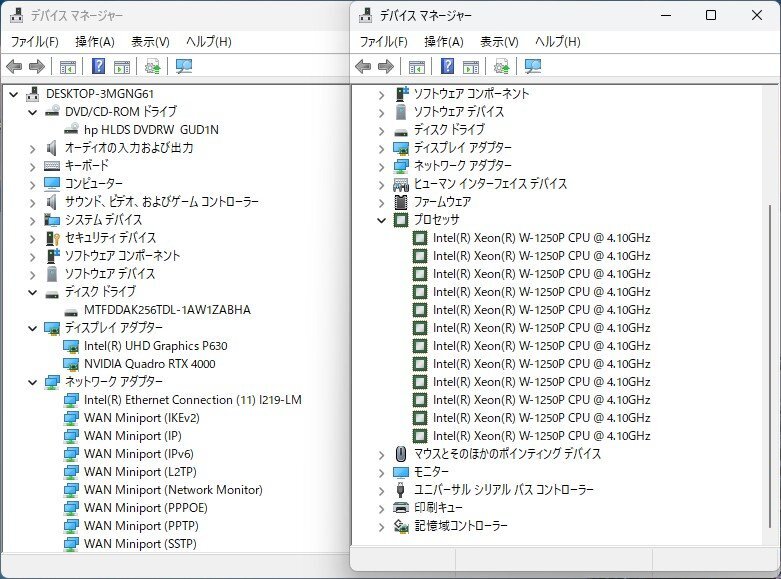Select サウンド、ビデオ、およびゲーム コントローラー
The height and width of the screenshot is (579, 781).
[x=162, y=202]
